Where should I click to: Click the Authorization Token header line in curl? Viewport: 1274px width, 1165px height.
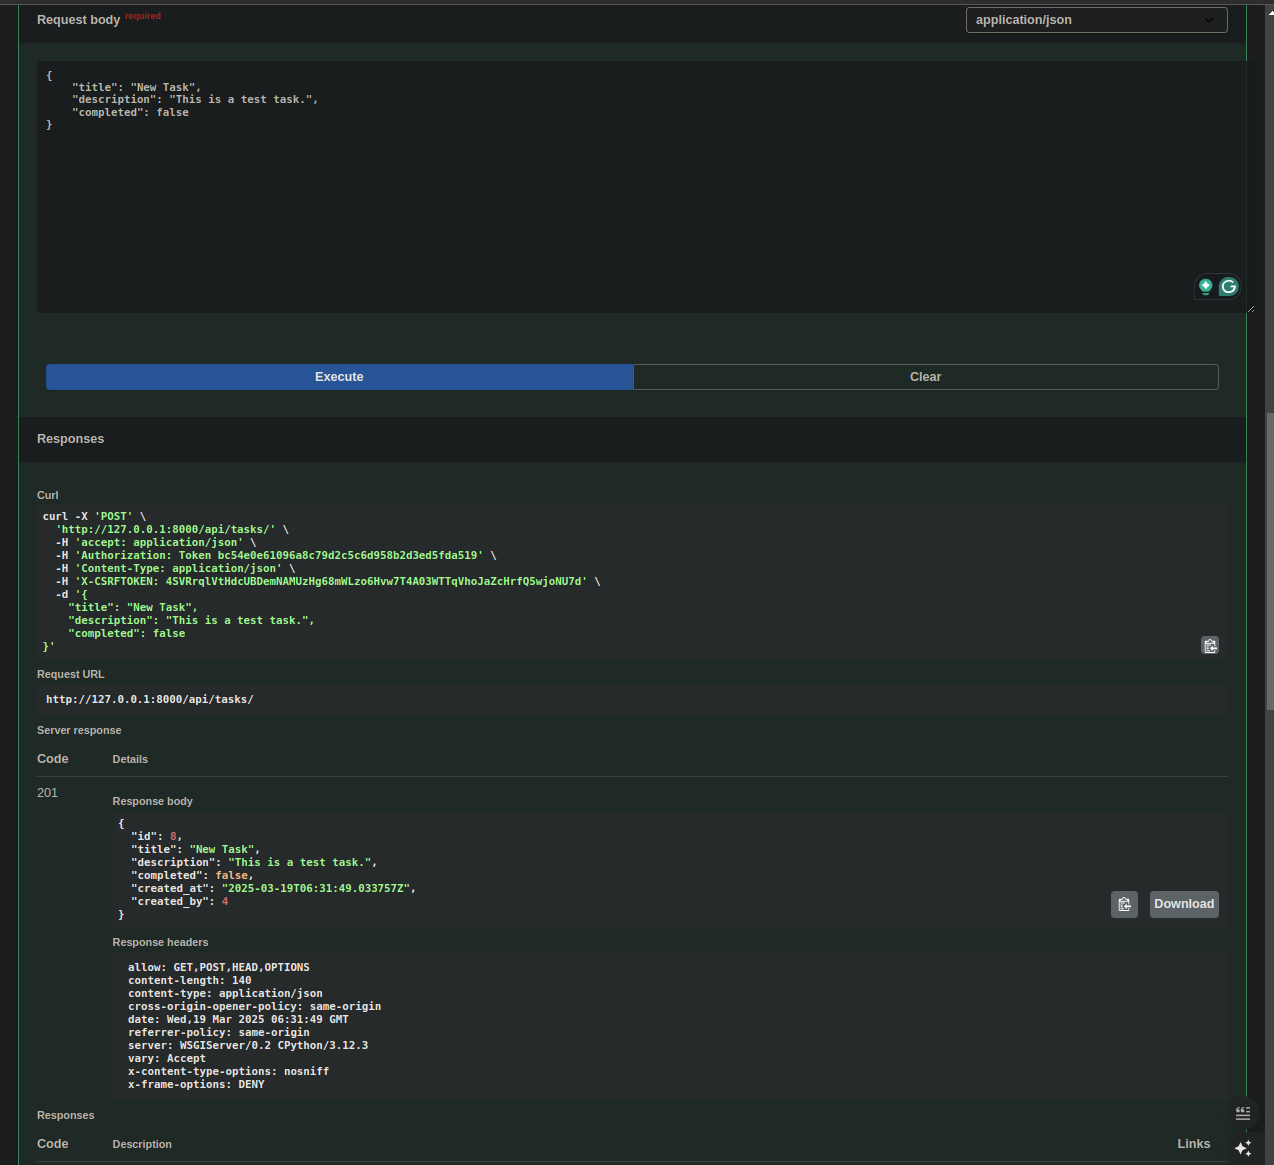click(x=276, y=555)
